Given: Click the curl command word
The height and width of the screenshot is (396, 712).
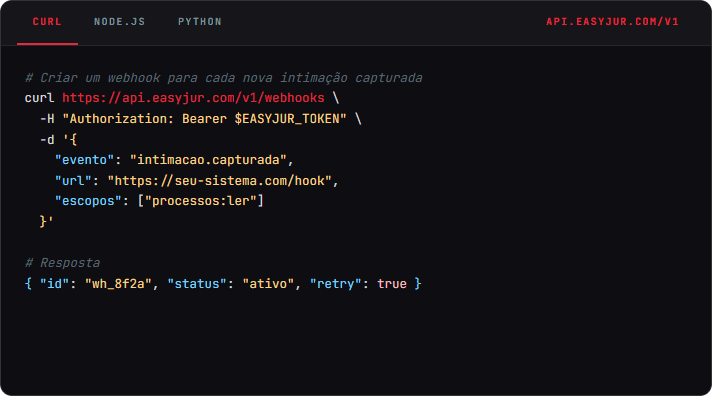Looking at the screenshot, I should coord(39,98).
